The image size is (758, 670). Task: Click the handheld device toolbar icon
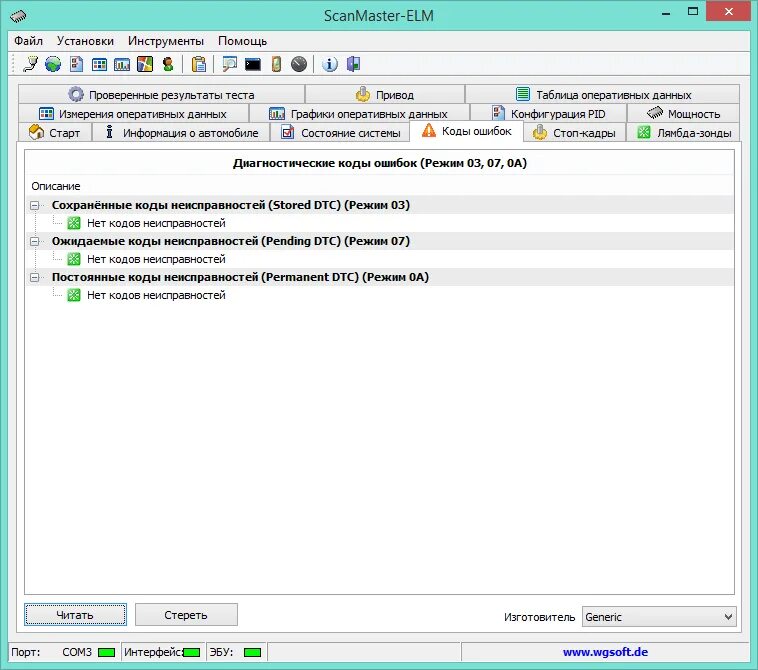pyautogui.click(x=276, y=64)
